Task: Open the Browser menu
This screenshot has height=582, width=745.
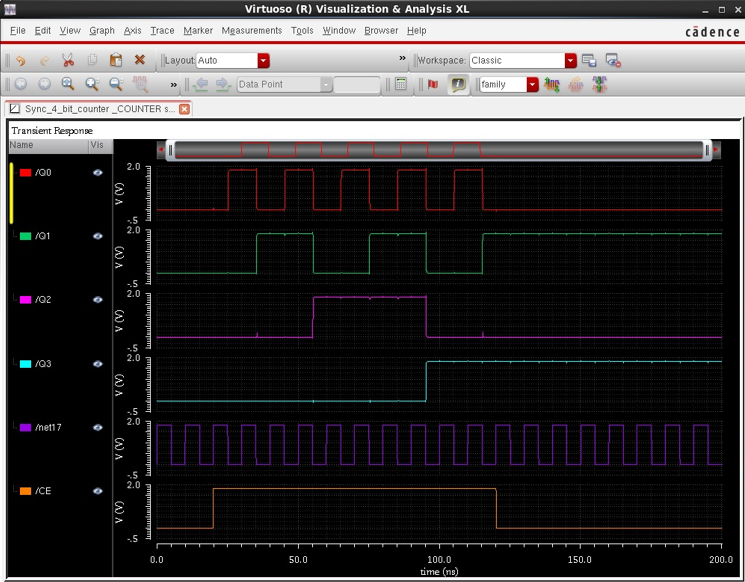Action: (381, 30)
